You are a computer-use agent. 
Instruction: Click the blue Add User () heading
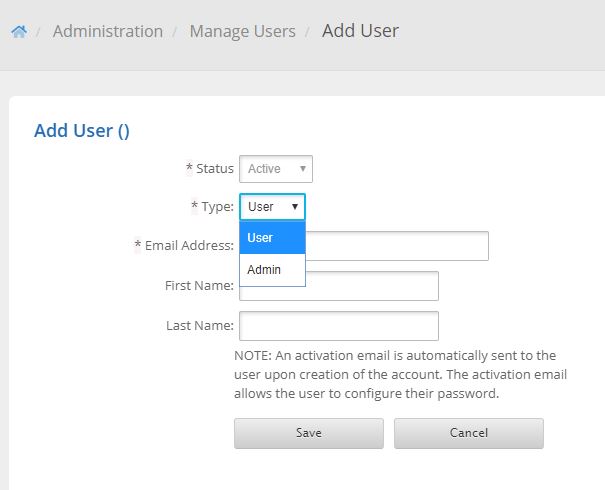tap(82, 130)
